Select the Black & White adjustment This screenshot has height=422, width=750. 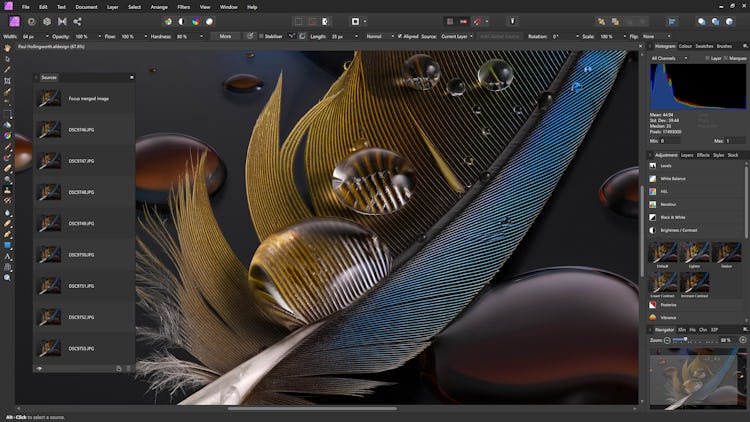[x=673, y=217]
